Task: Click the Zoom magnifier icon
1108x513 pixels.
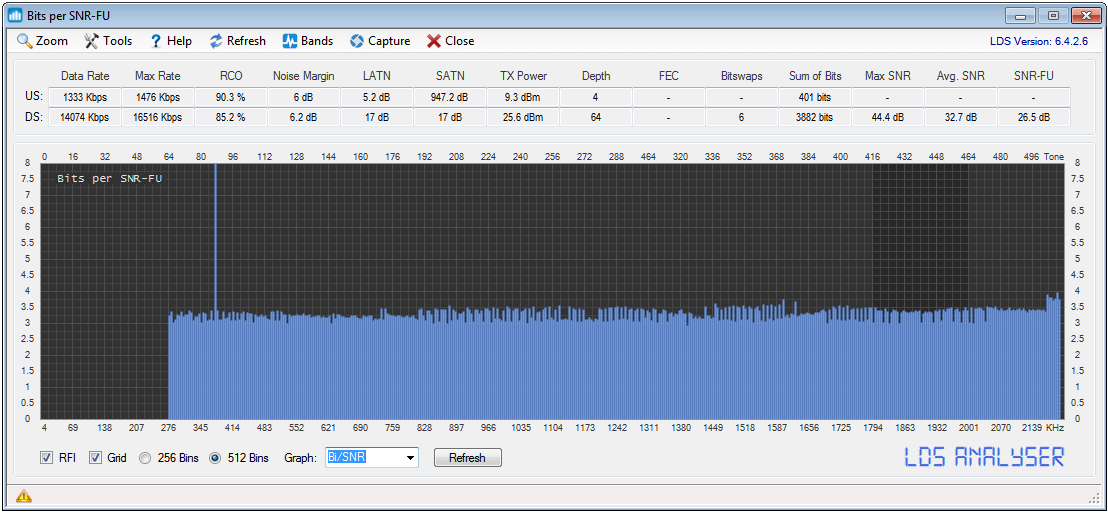Action: (25, 41)
